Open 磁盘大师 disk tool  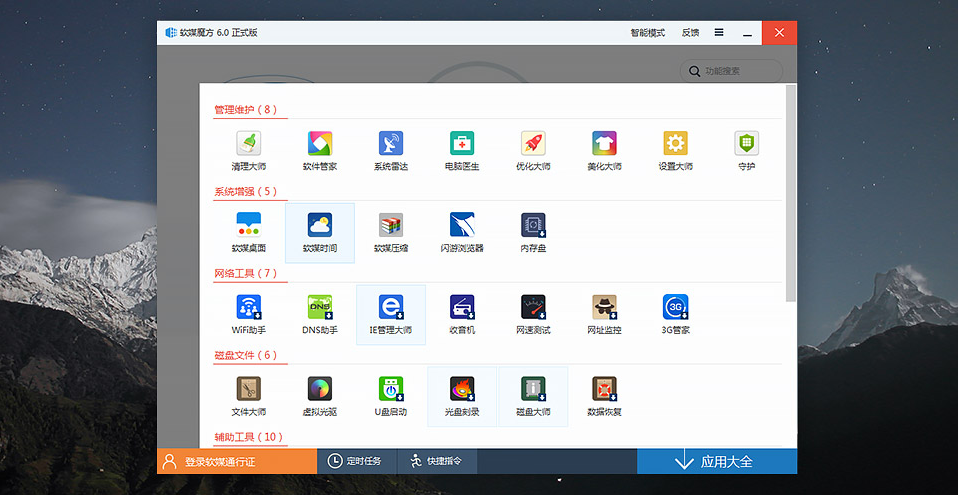[533, 396]
